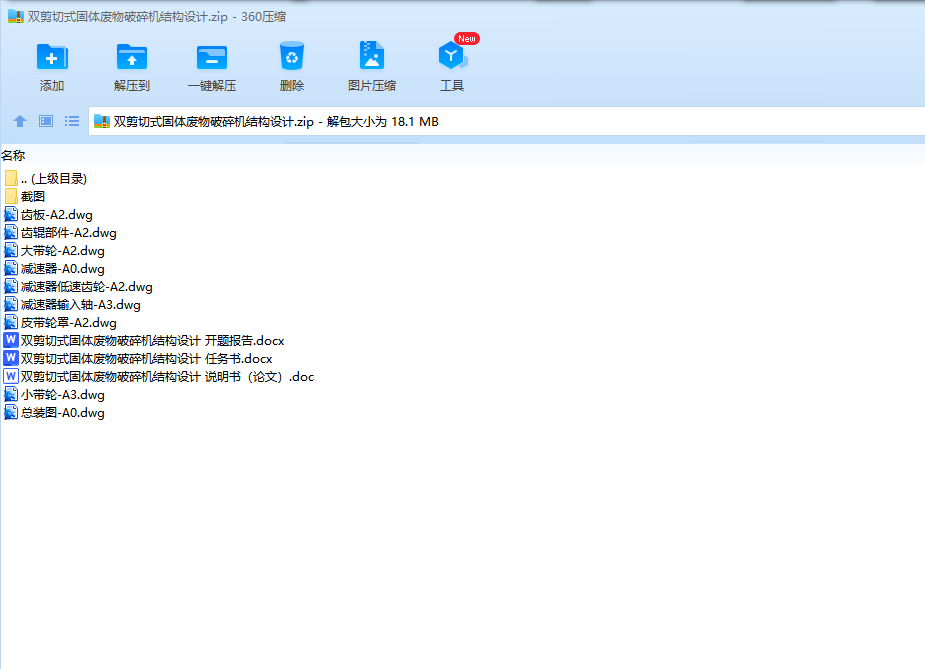This screenshot has width=925, height=669.
Task: Click the window title text 360压缩
Action: click(x=263, y=17)
